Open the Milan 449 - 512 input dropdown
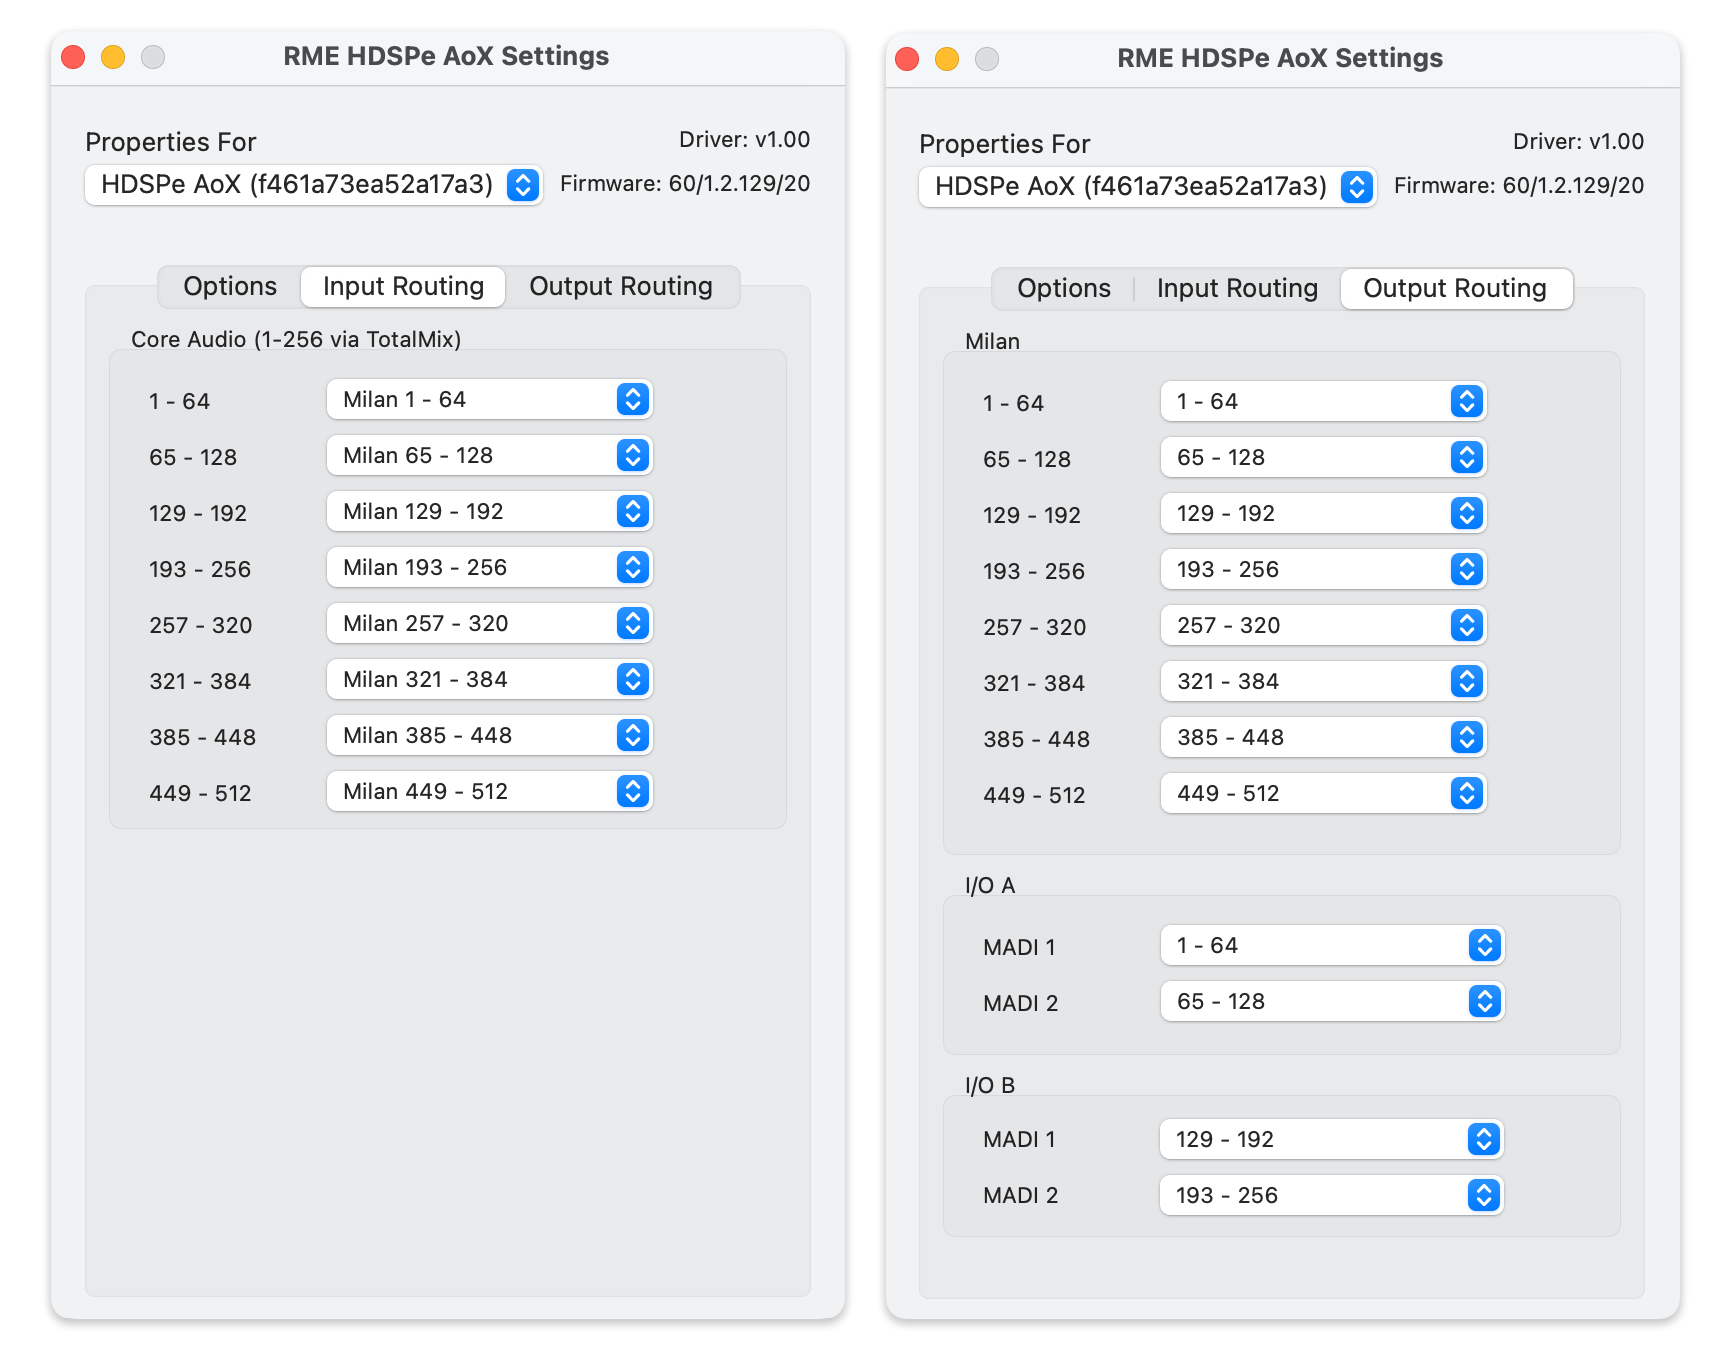Image resolution: width=1734 pixels, height=1354 pixels. (x=490, y=792)
